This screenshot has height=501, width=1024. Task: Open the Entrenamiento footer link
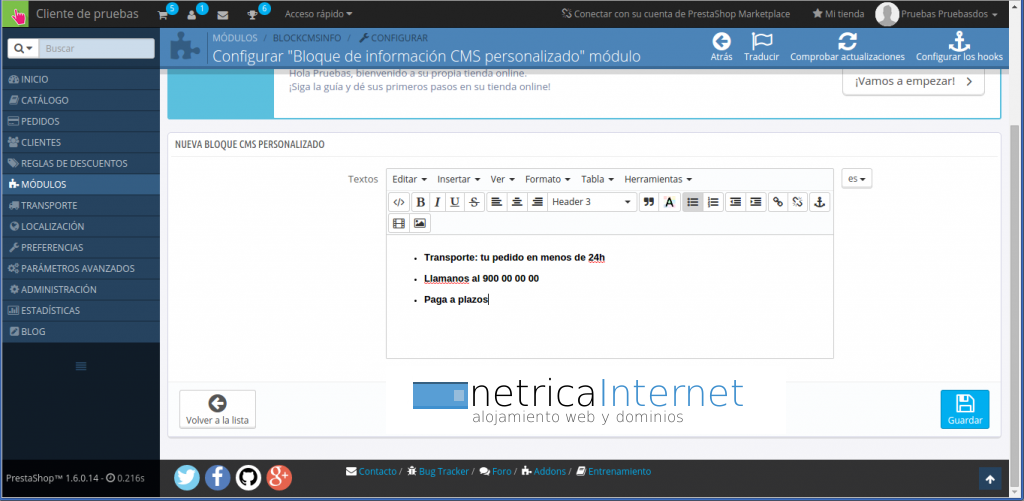point(613,471)
